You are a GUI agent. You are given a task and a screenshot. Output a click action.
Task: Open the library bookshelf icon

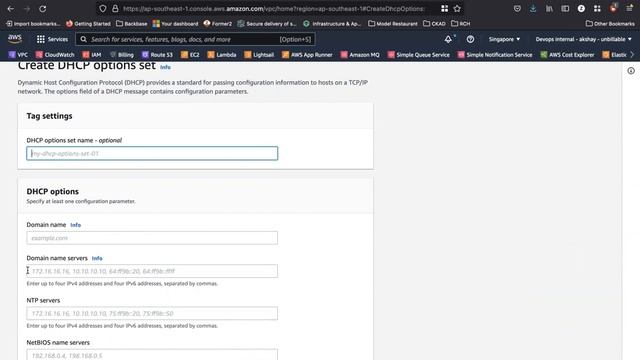coord(549,9)
